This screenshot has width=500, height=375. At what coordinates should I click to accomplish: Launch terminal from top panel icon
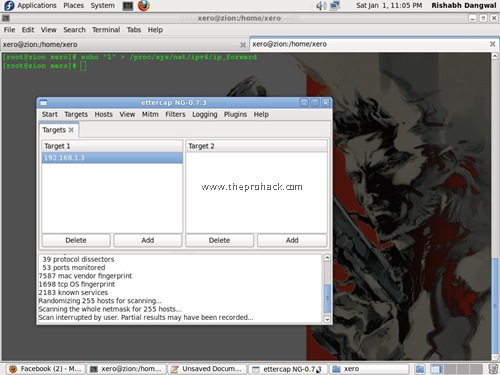click(x=128, y=6)
